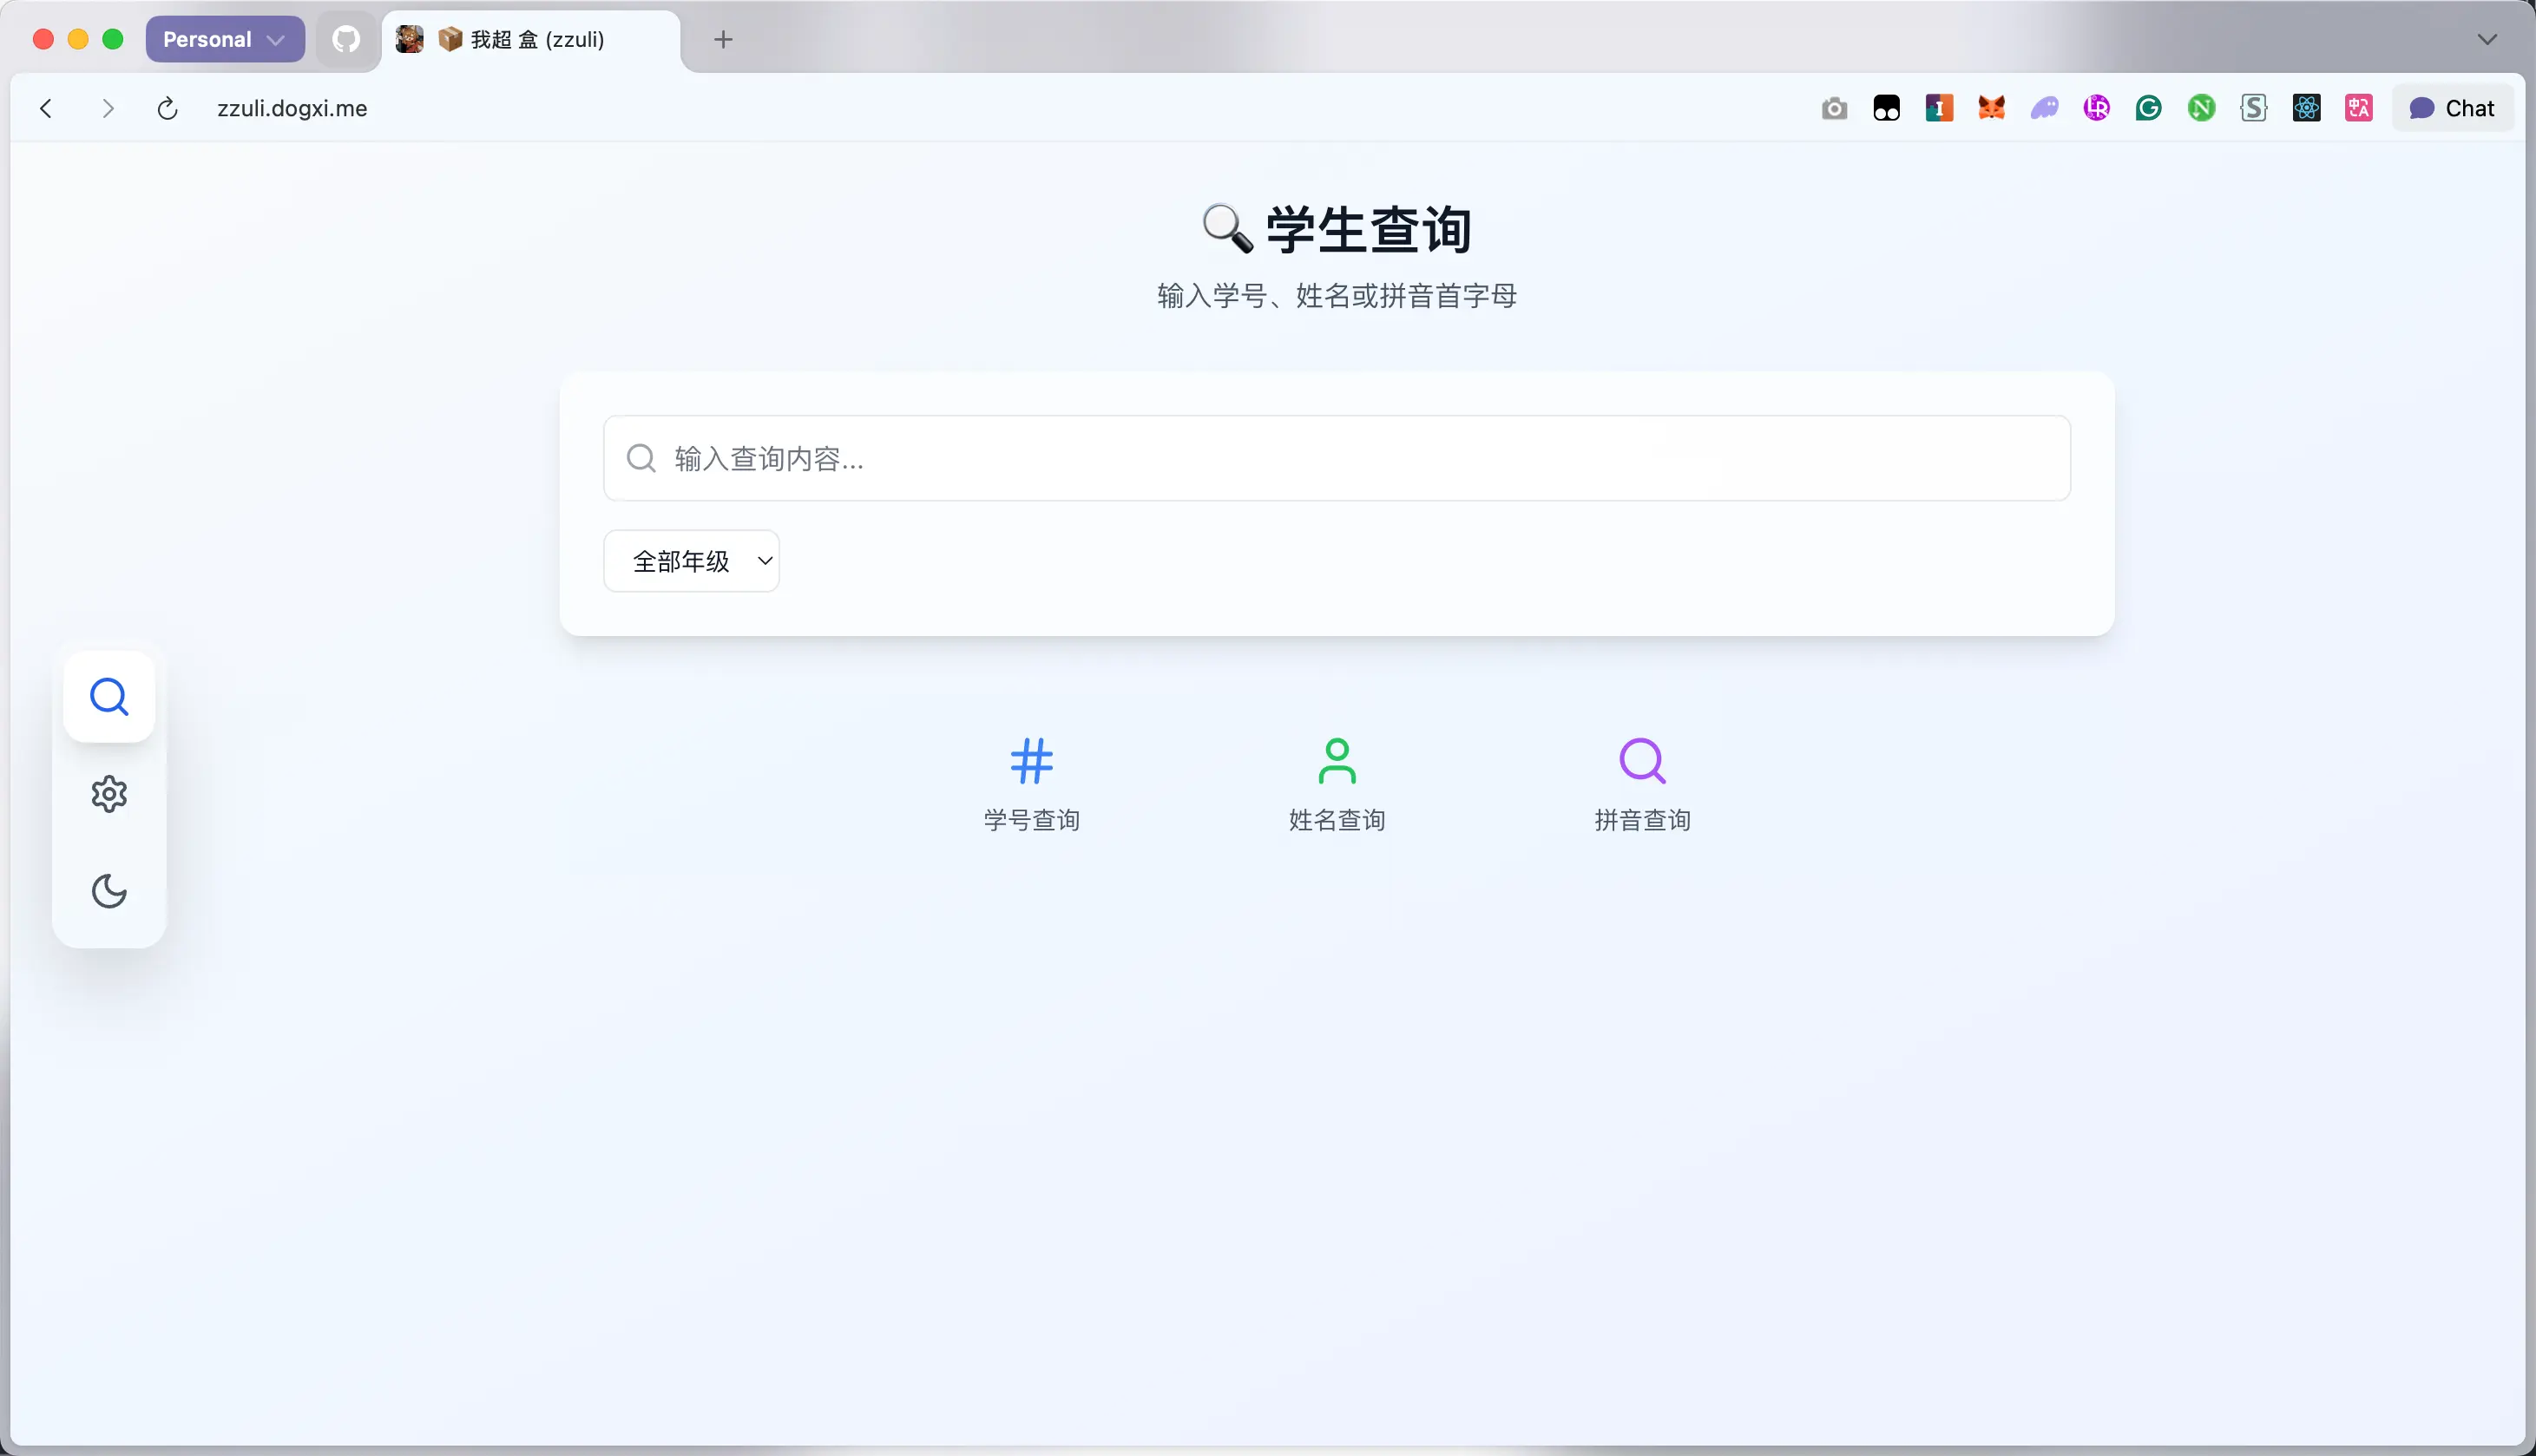
Task: Click the search icon in the left sidebar
Action: click(x=109, y=697)
